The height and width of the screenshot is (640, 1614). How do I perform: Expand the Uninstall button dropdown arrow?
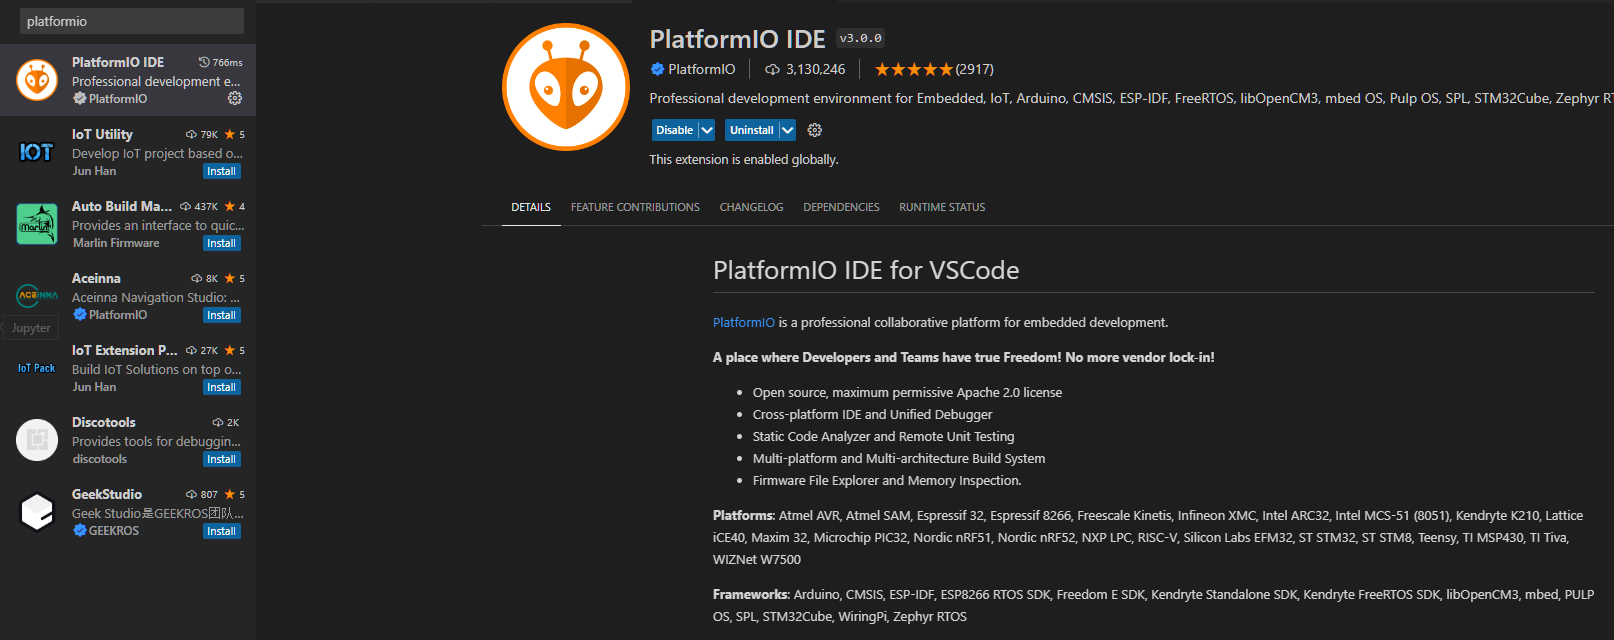coord(788,130)
